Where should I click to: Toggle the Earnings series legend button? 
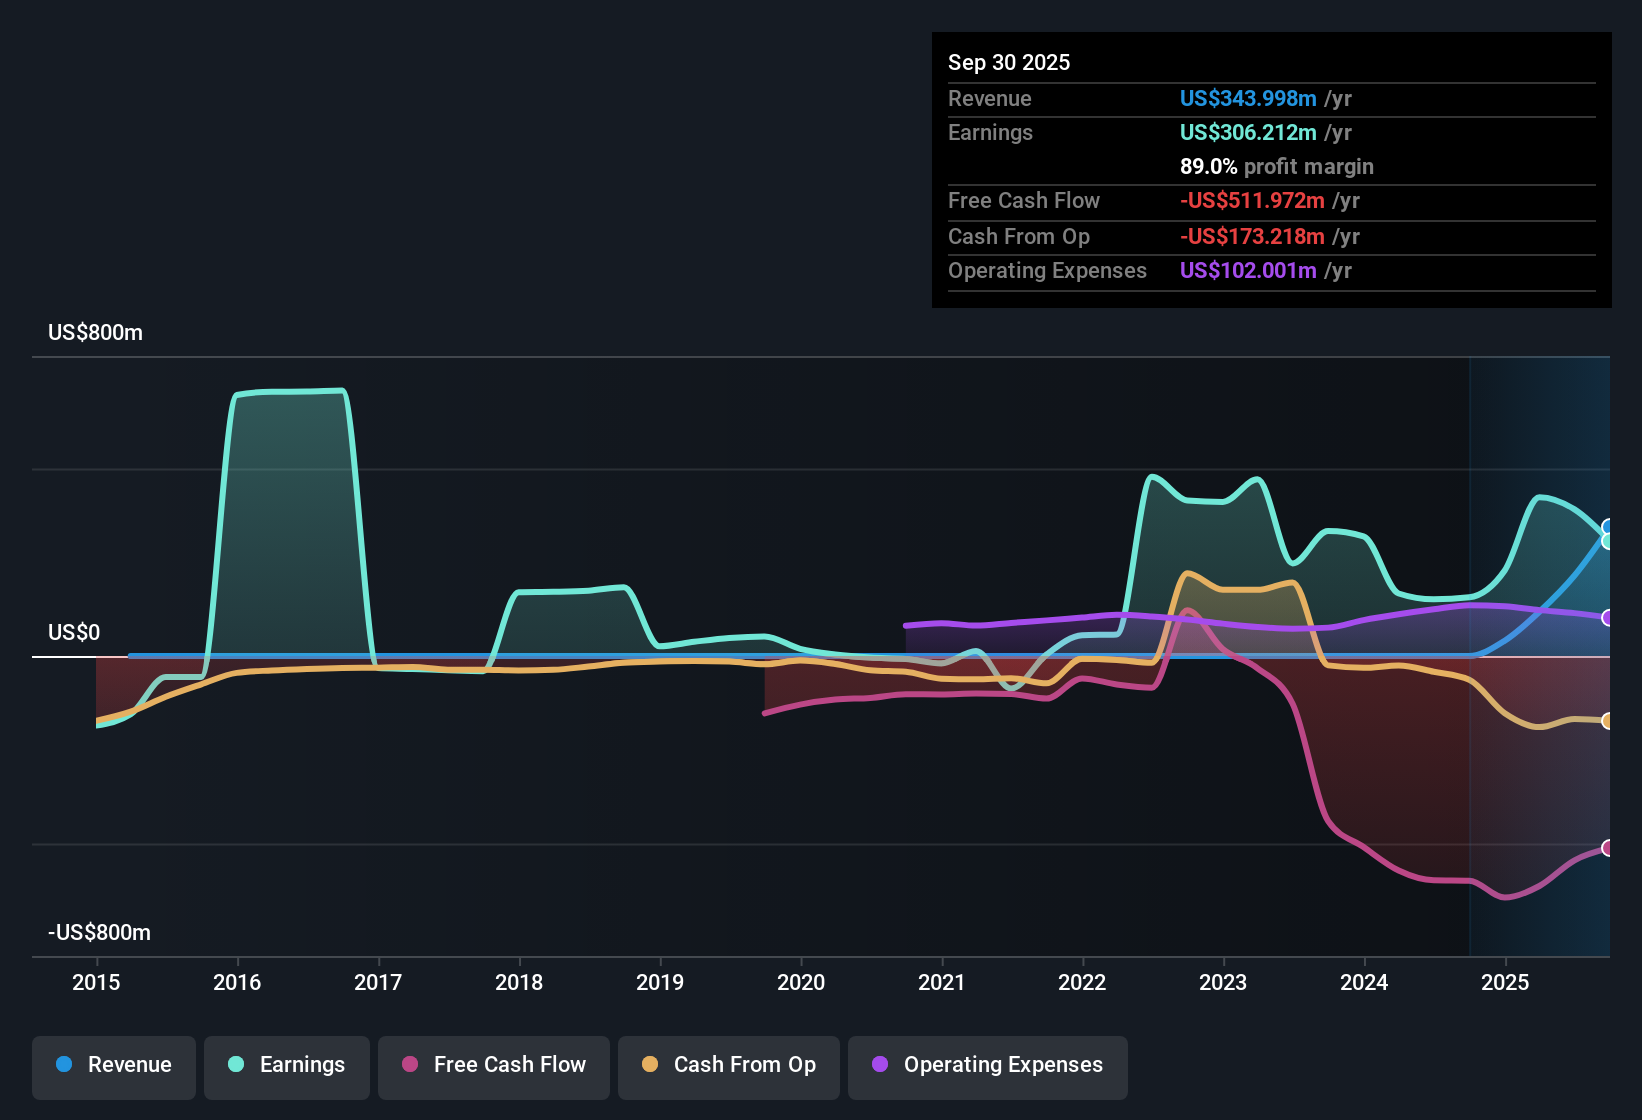(287, 1065)
